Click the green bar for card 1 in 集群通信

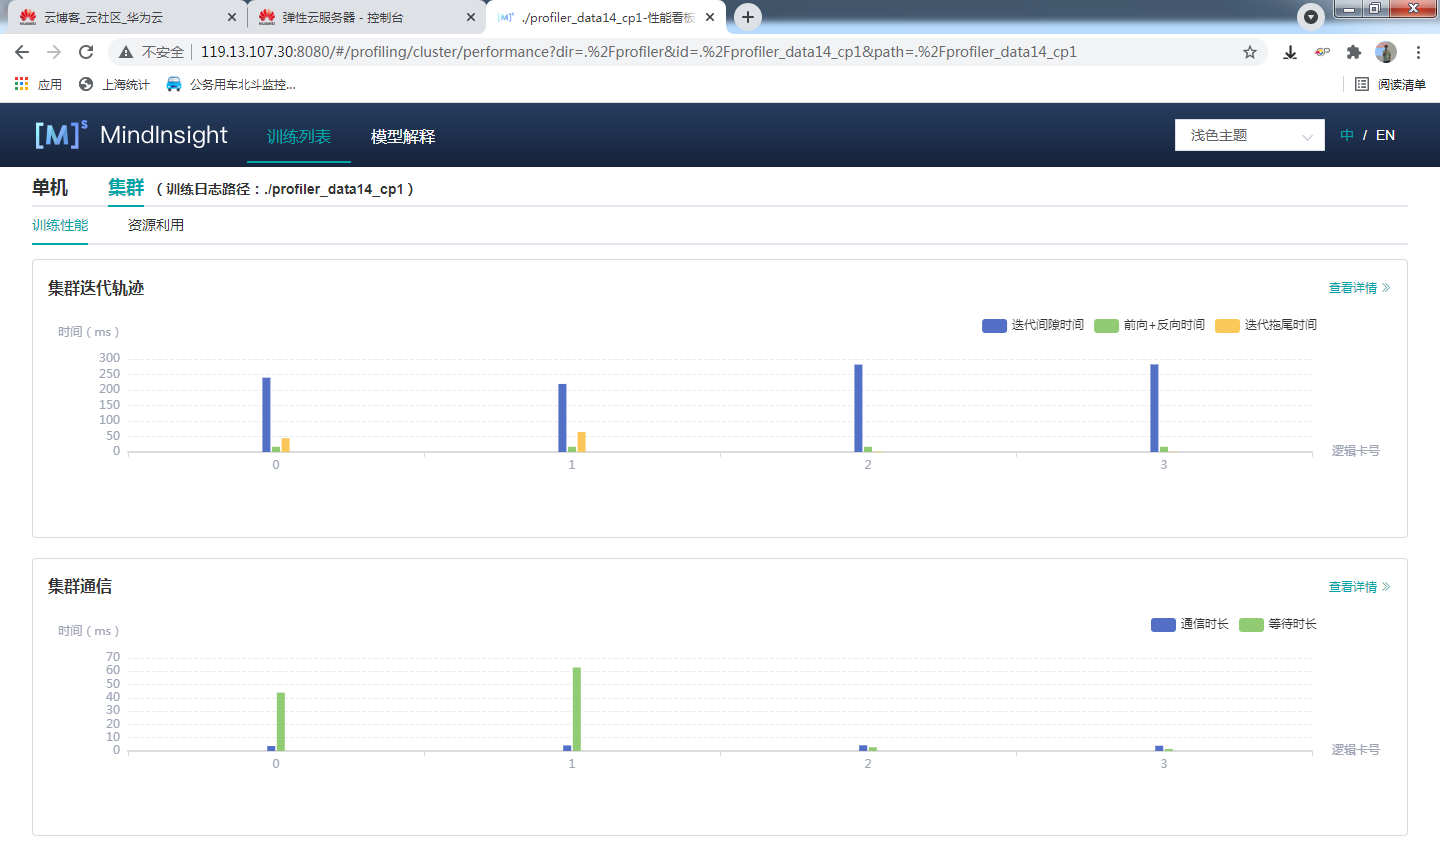[x=576, y=709]
